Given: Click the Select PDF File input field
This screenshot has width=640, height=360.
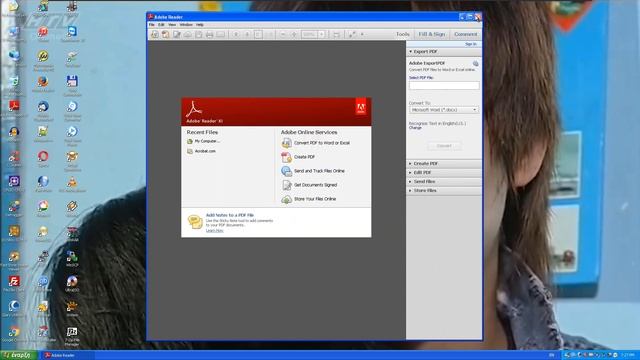Looking at the screenshot, I should [444, 85].
